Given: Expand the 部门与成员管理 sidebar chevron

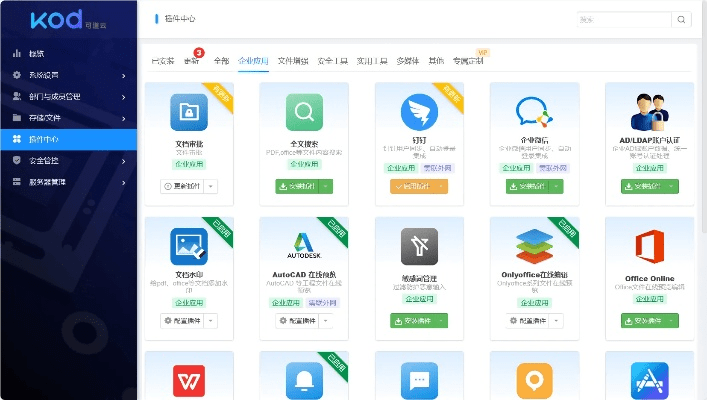Looking at the screenshot, I should (x=124, y=97).
